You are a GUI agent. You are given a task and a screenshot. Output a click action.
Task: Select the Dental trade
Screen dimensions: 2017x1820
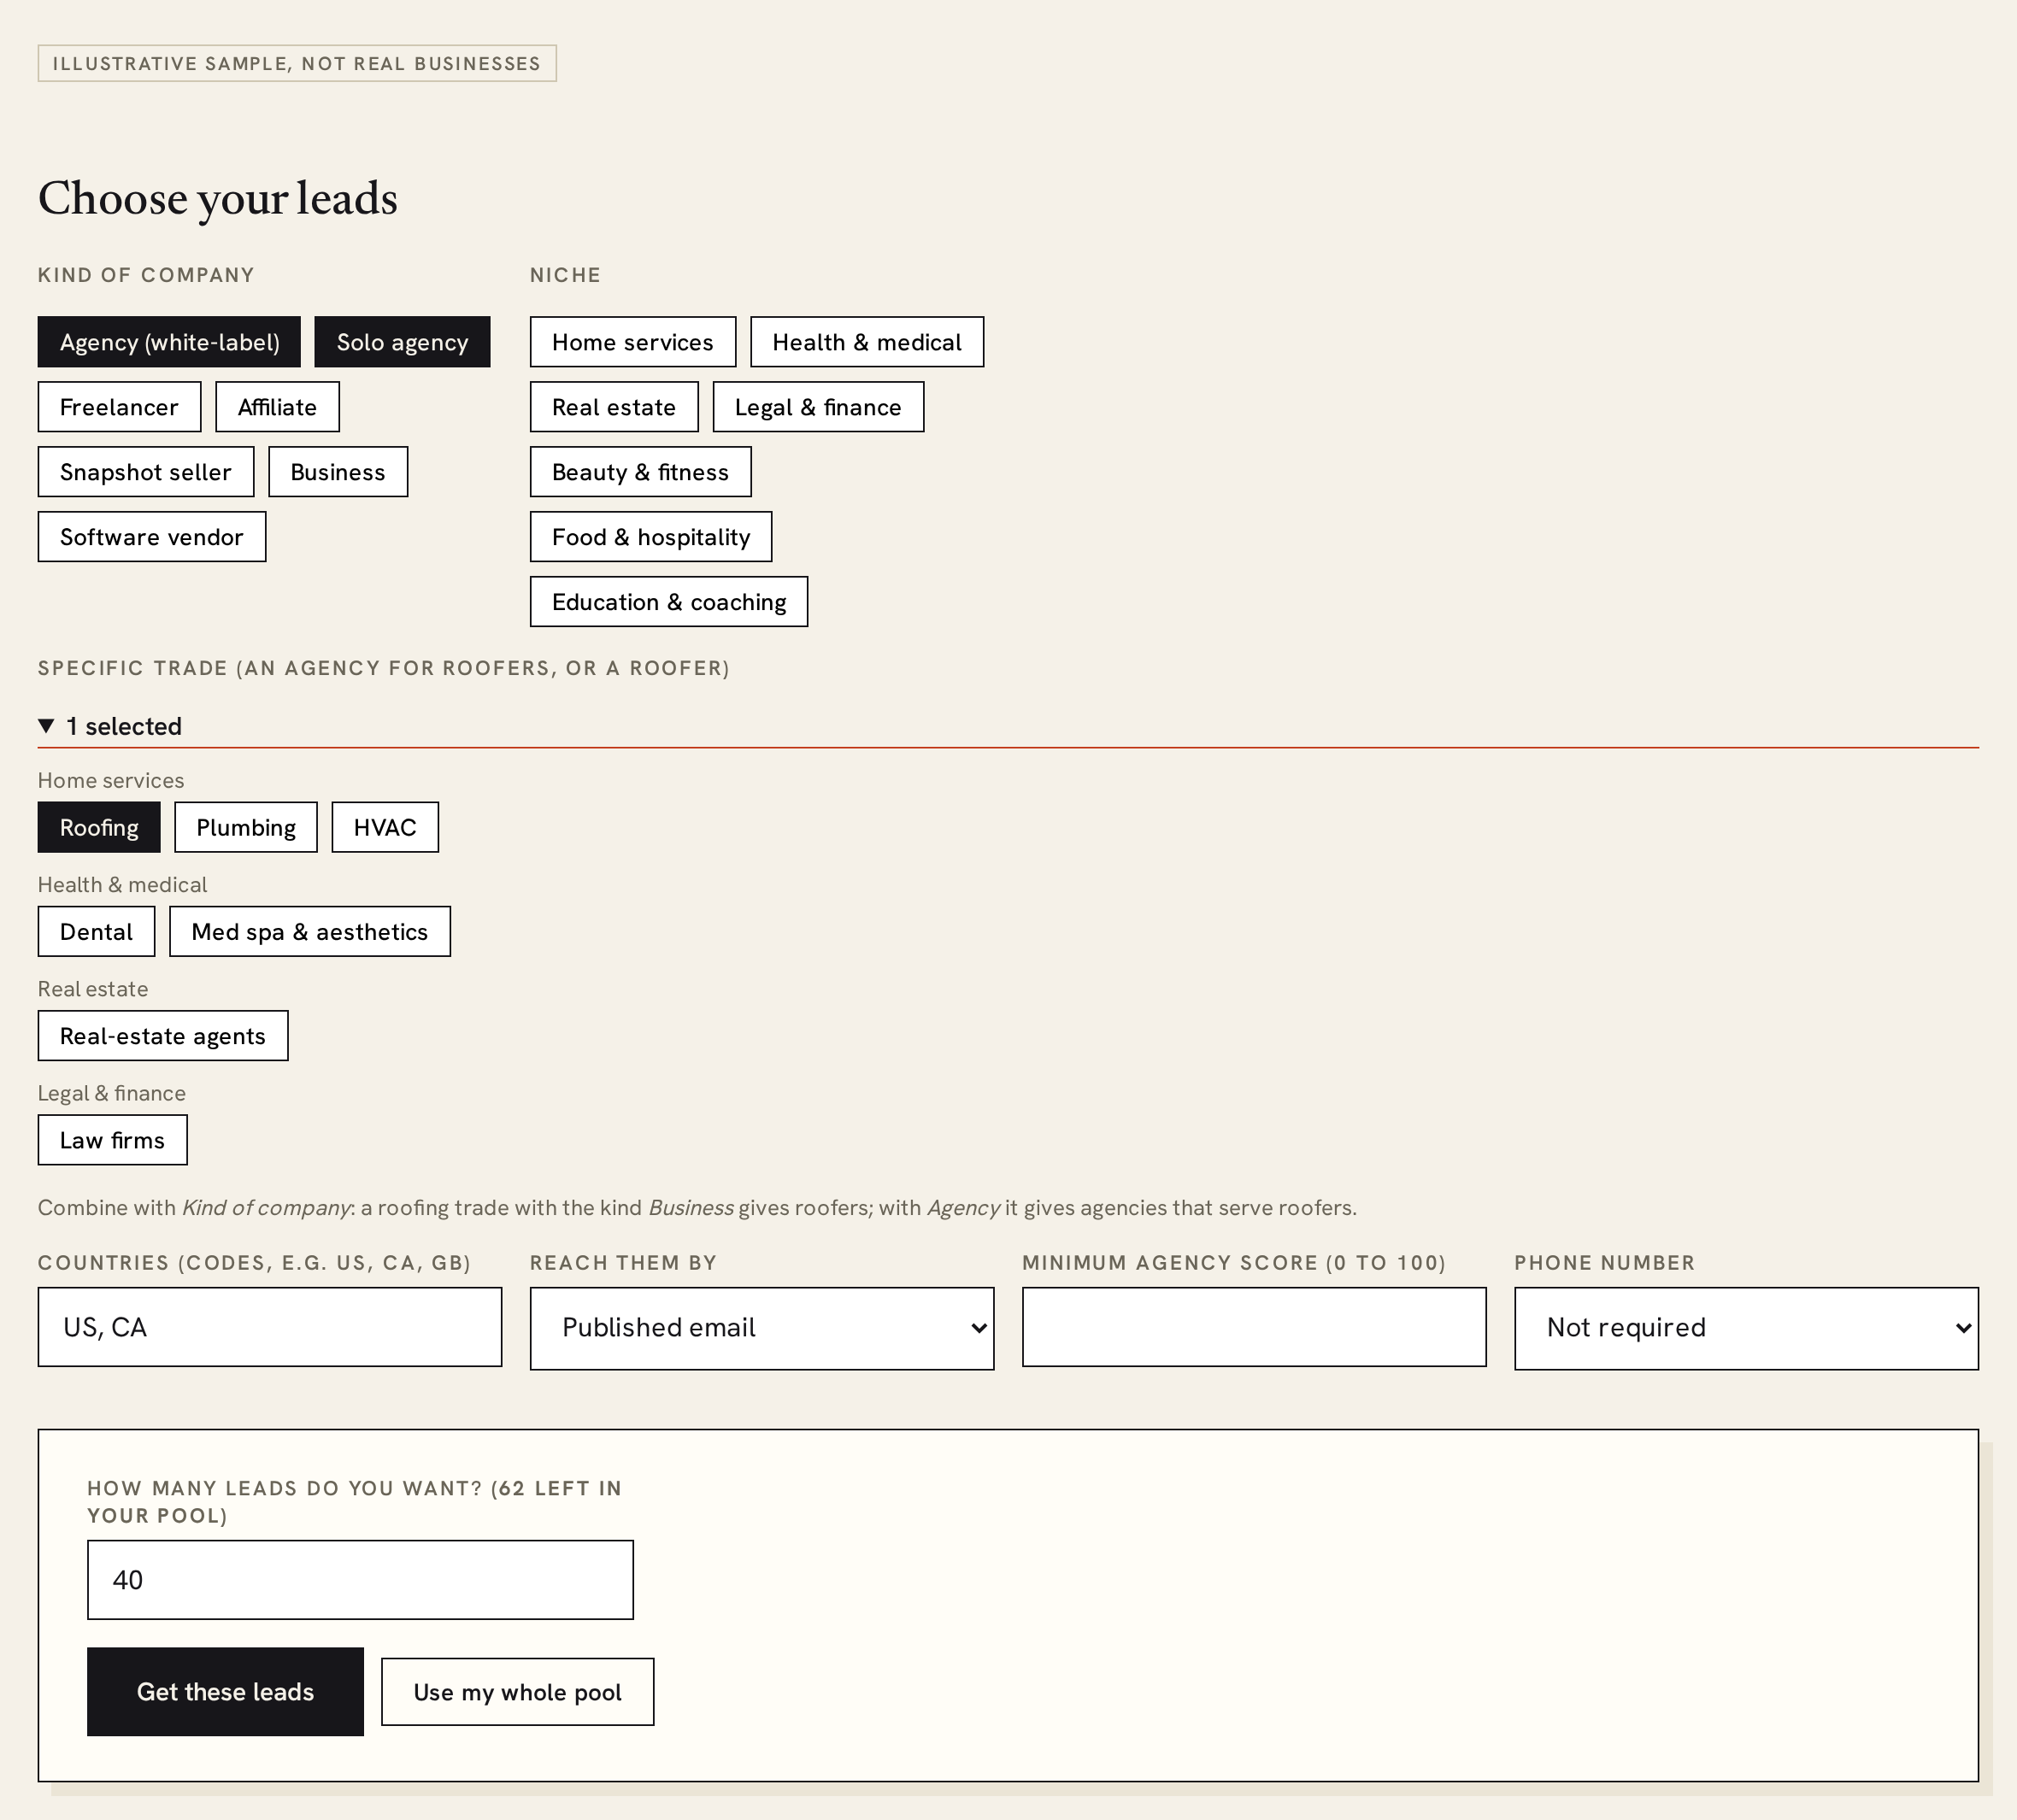pos(96,932)
